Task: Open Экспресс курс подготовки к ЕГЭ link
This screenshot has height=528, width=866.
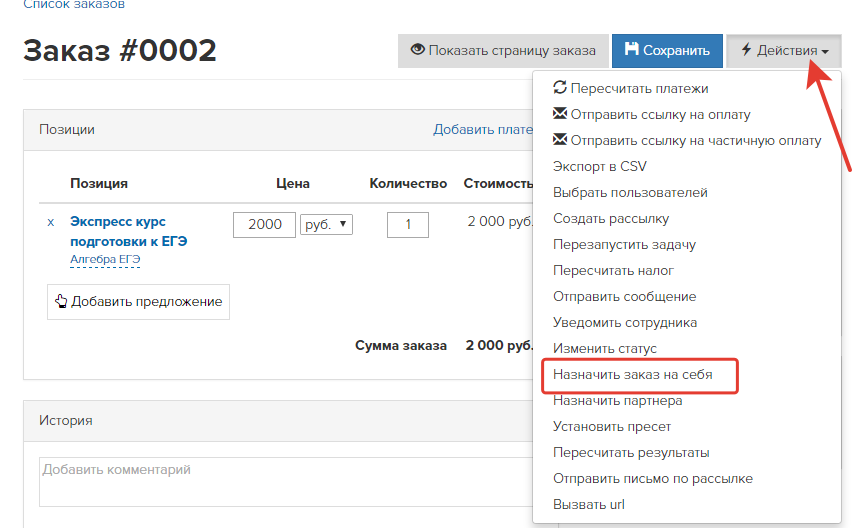Action: coord(129,231)
